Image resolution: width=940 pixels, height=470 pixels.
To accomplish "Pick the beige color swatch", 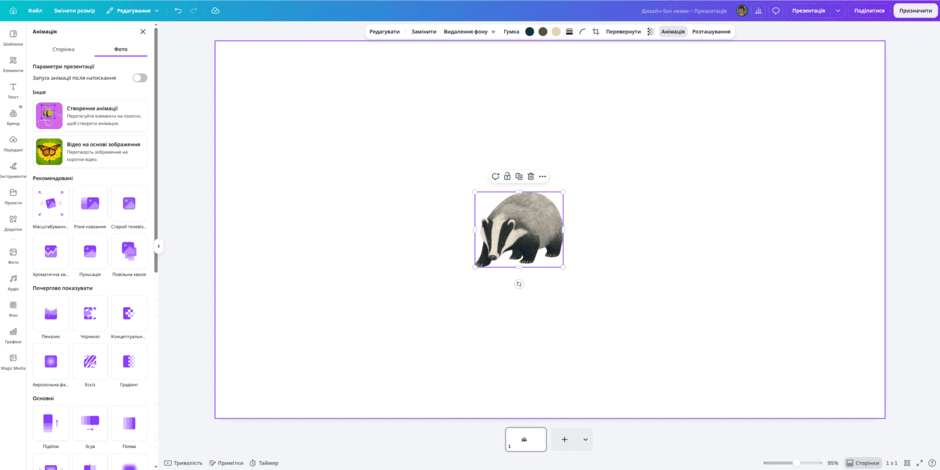I will pyautogui.click(x=556, y=31).
